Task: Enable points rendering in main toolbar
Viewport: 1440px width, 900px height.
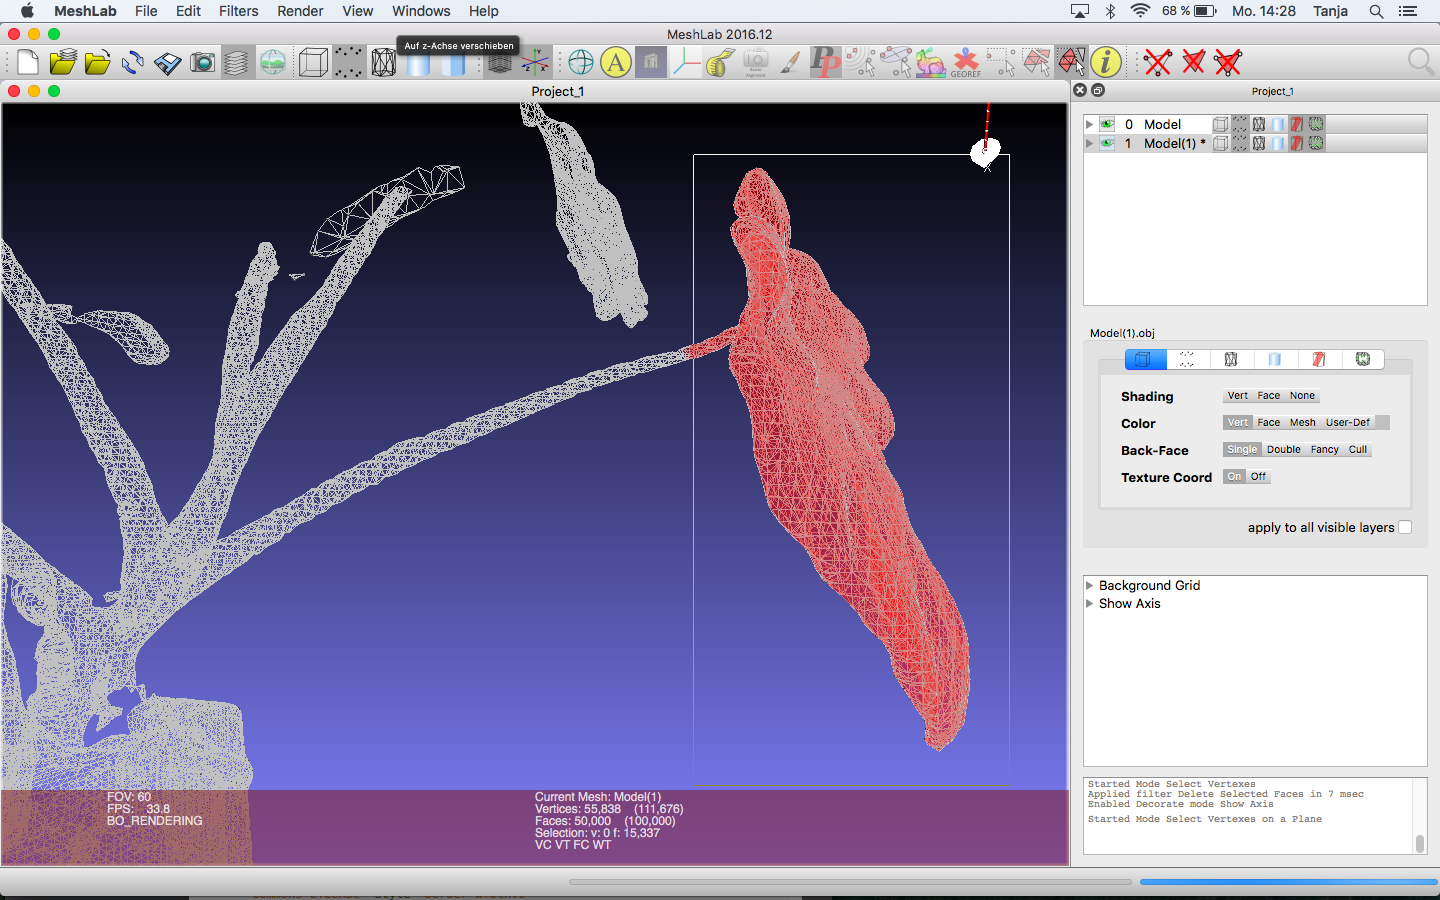Action: tap(348, 63)
